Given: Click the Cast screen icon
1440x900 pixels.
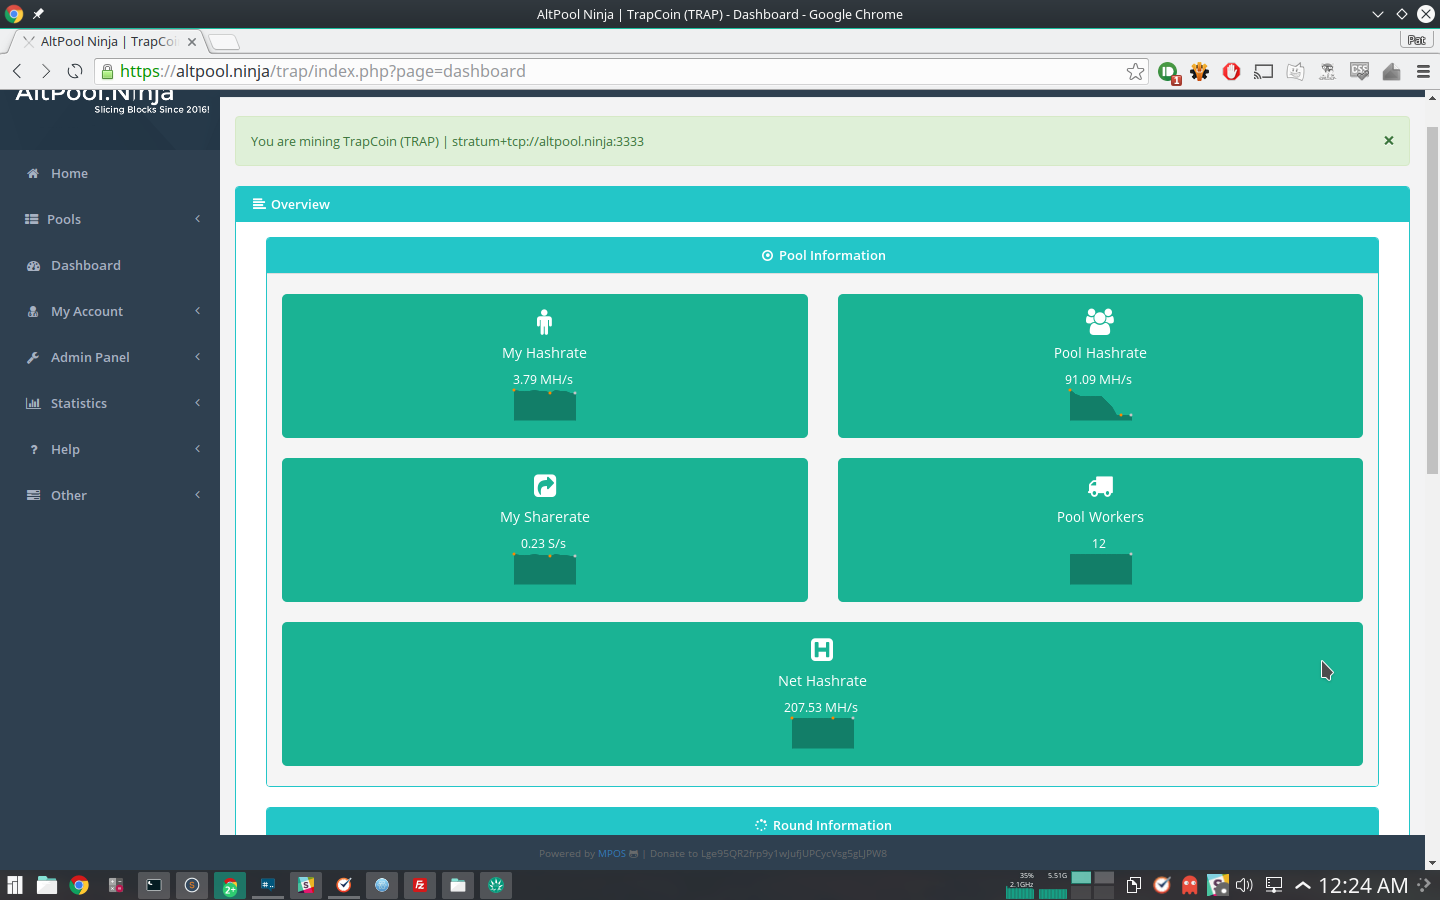Looking at the screenshot, I should (1263, 71).
